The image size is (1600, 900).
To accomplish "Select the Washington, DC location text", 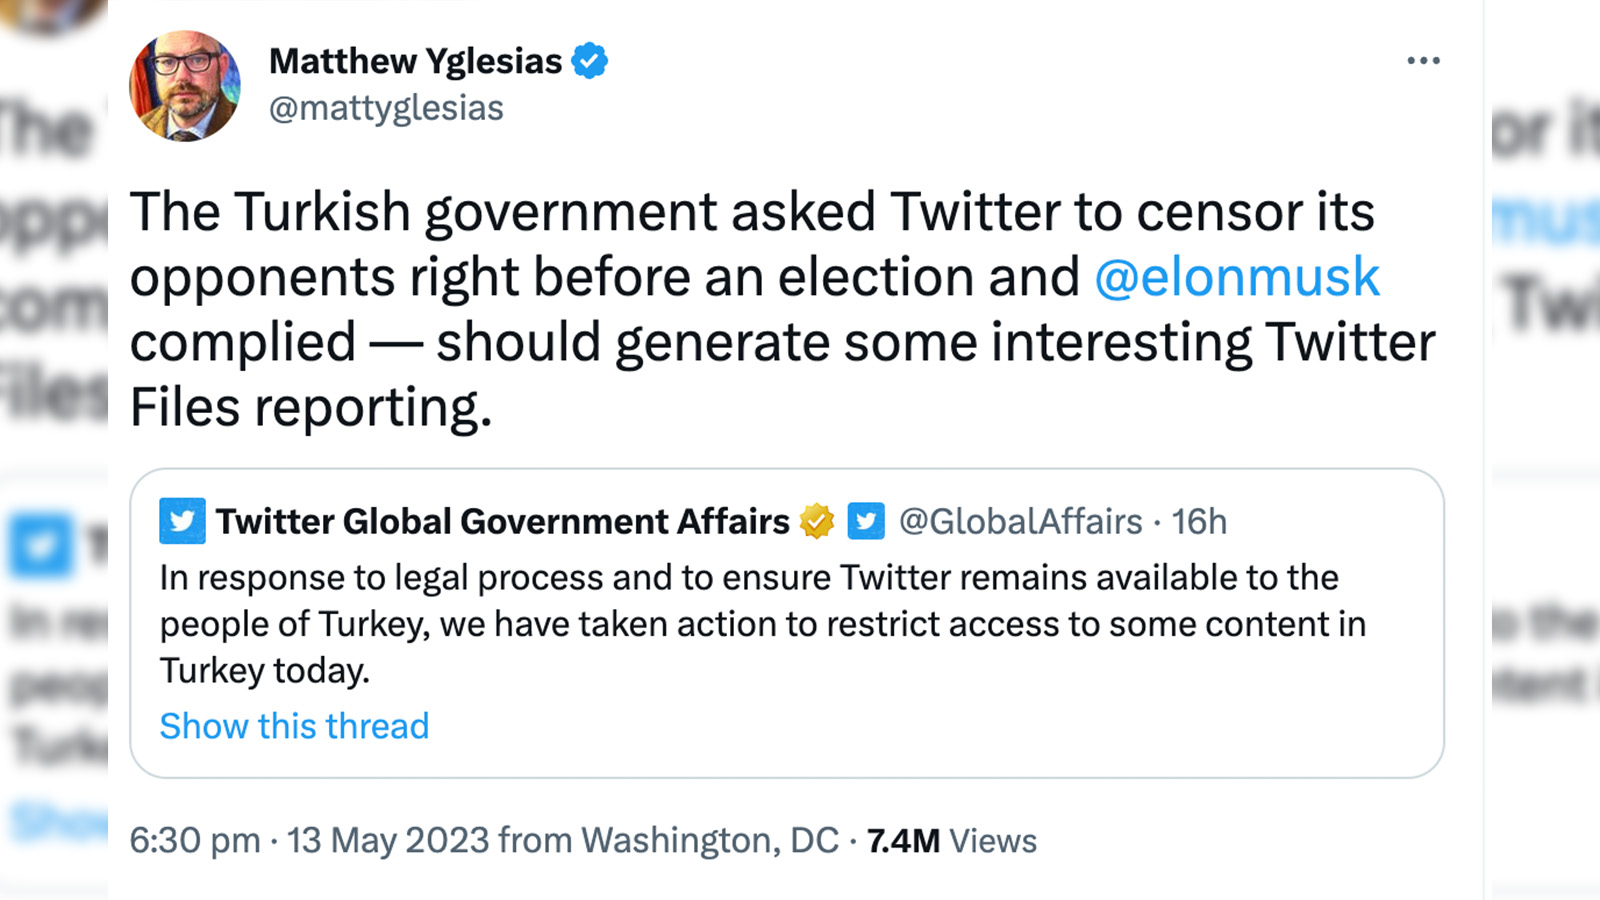I will (x=710, y=841).
